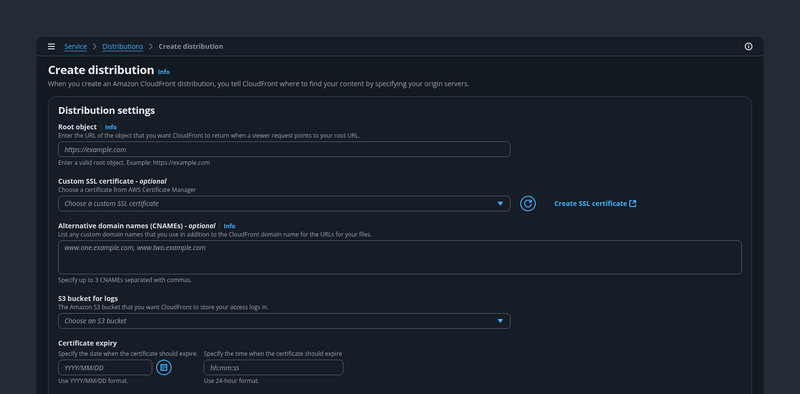Open the calendar date picker icon
The height and width of the screenshot is (394, 800).
[164, 367]
